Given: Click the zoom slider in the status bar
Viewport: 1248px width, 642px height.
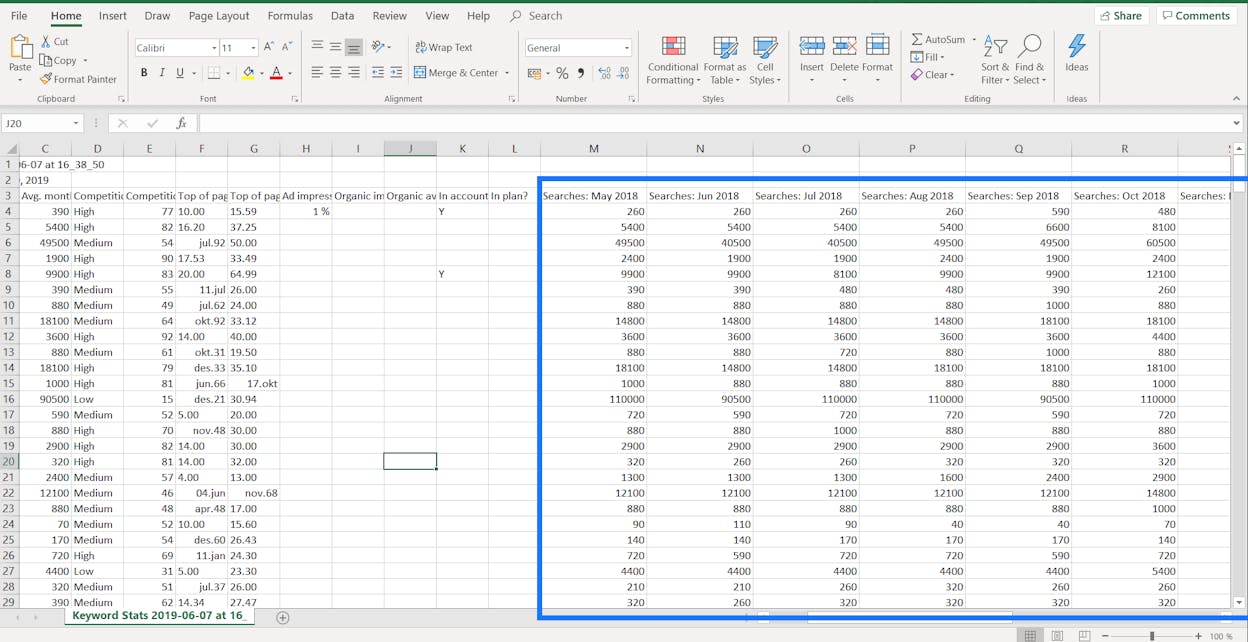Looking at the screenshot, I should [x=1152, y=636].
